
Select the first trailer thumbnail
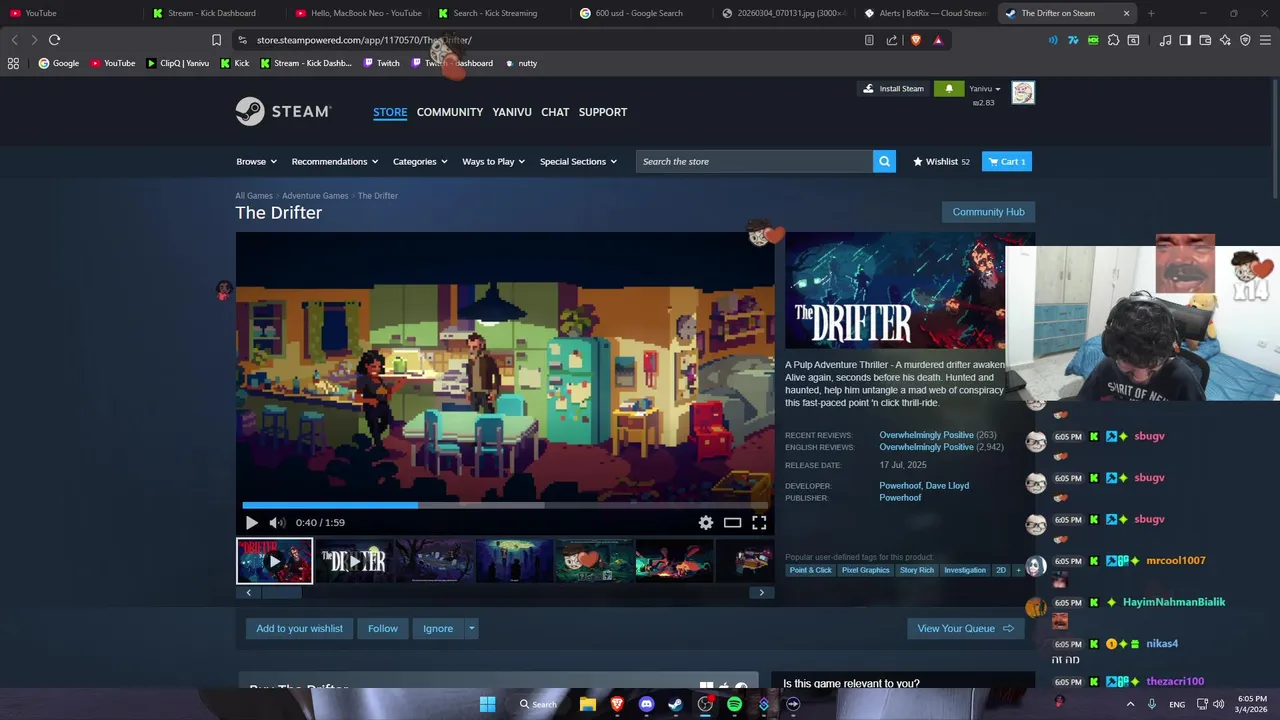coord(274,561)
